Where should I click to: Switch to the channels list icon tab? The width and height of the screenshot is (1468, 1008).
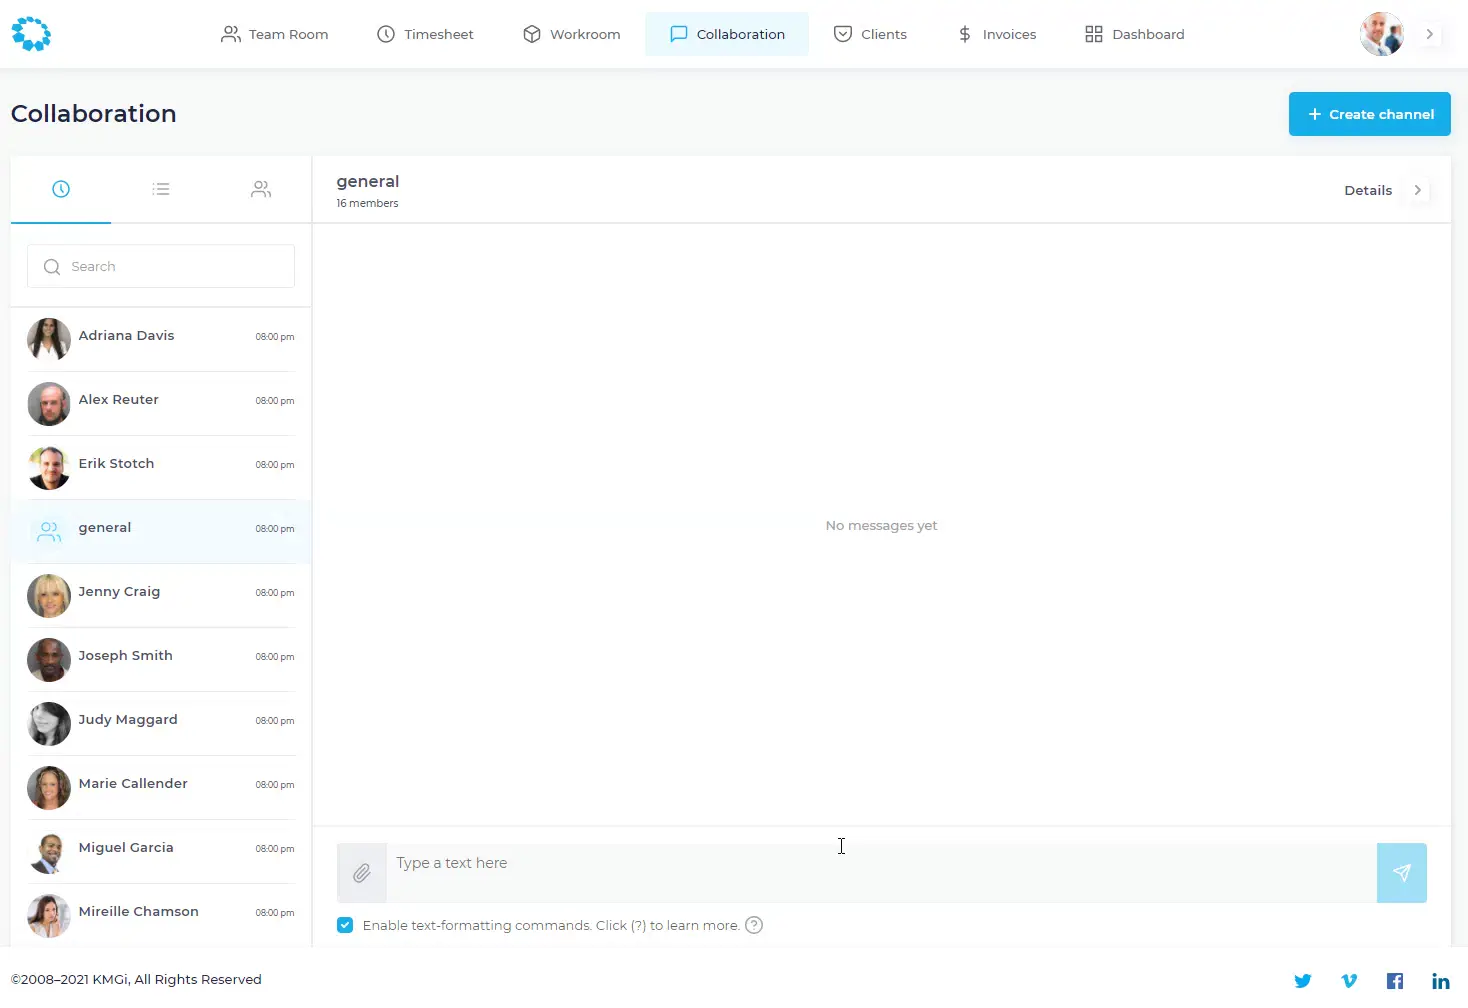click(161, 189)
